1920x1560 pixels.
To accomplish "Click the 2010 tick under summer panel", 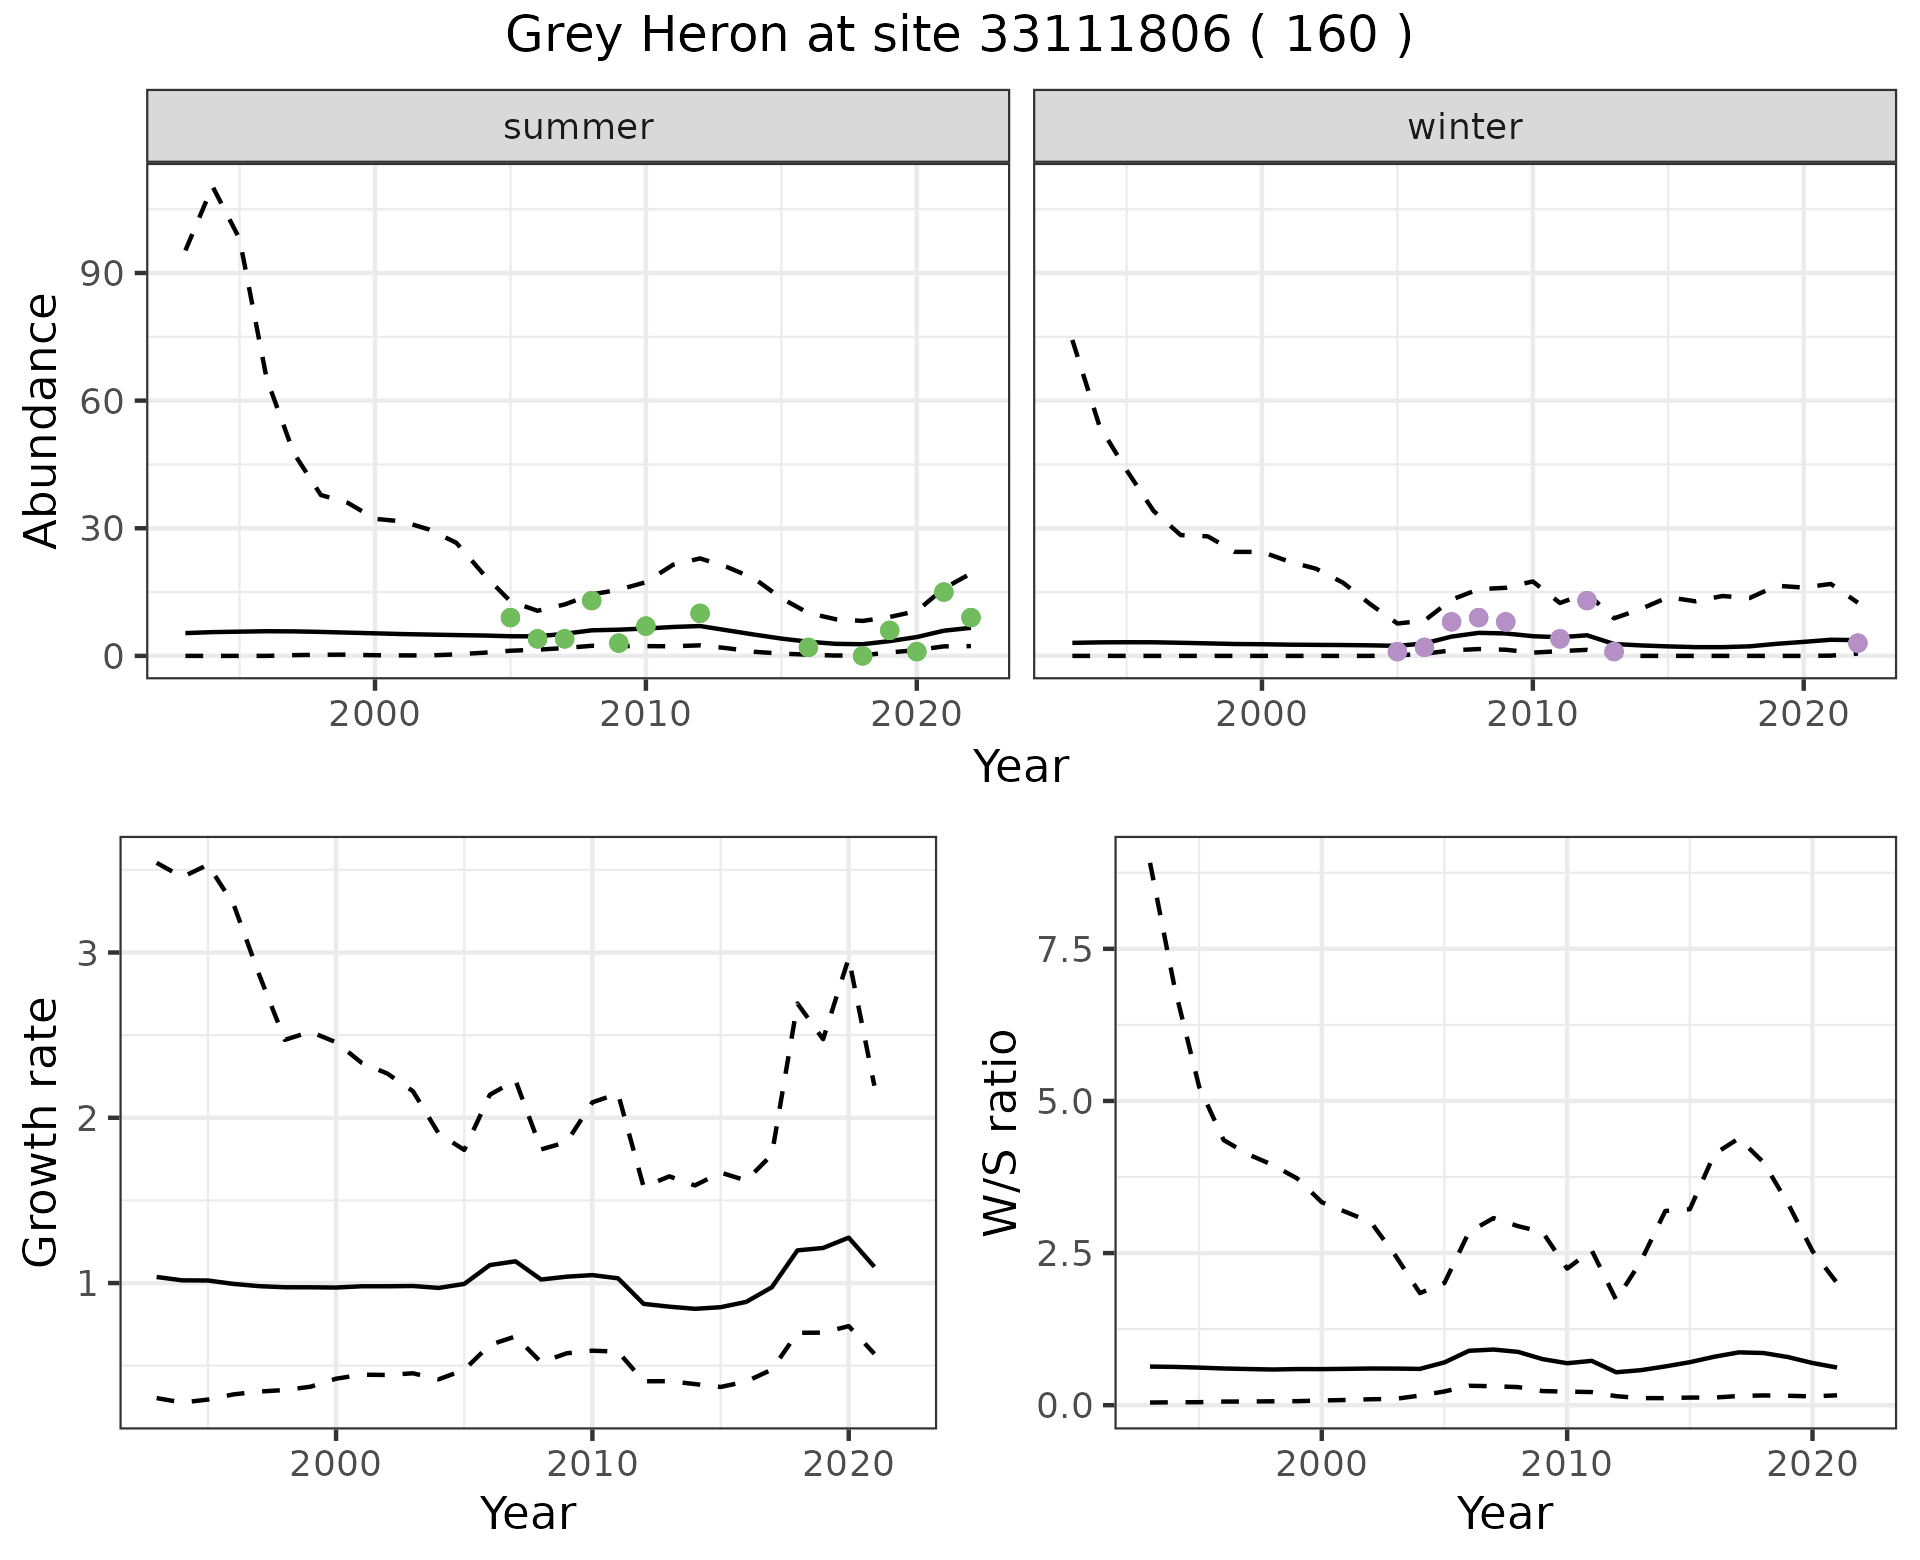I will pyautogui.click(x=645, y=715).
